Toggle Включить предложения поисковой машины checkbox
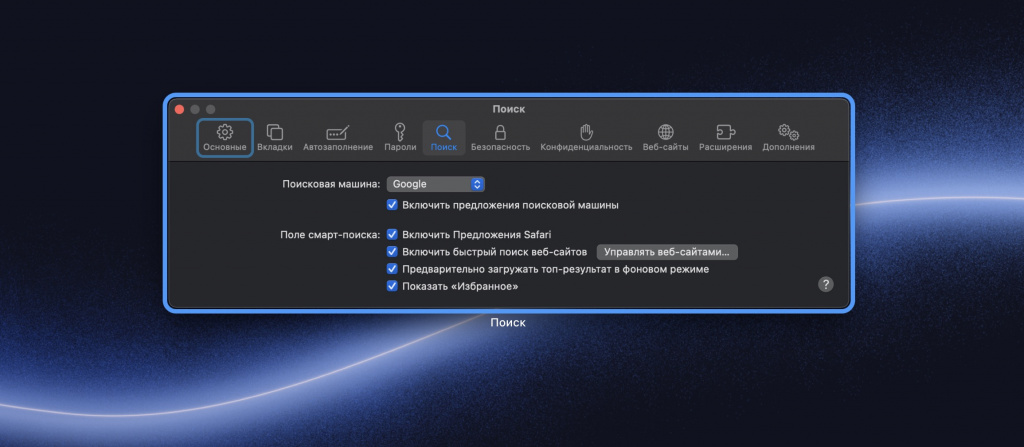Image resolution: width=1024 pixels, height=447 pixels. (x=392, y=205)
